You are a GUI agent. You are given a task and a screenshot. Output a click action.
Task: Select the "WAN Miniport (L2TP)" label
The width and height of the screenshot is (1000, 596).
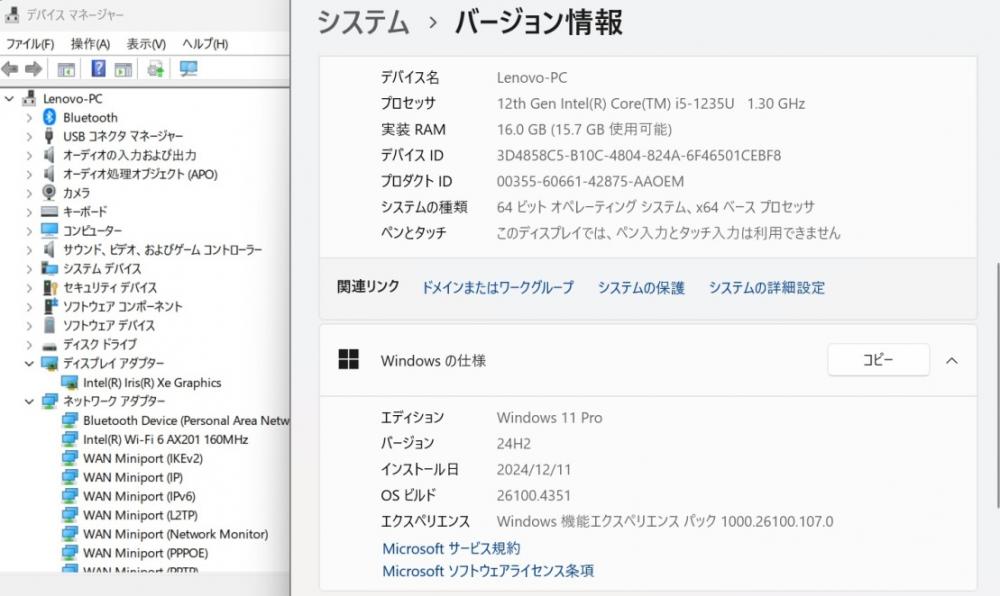(140, 515)
